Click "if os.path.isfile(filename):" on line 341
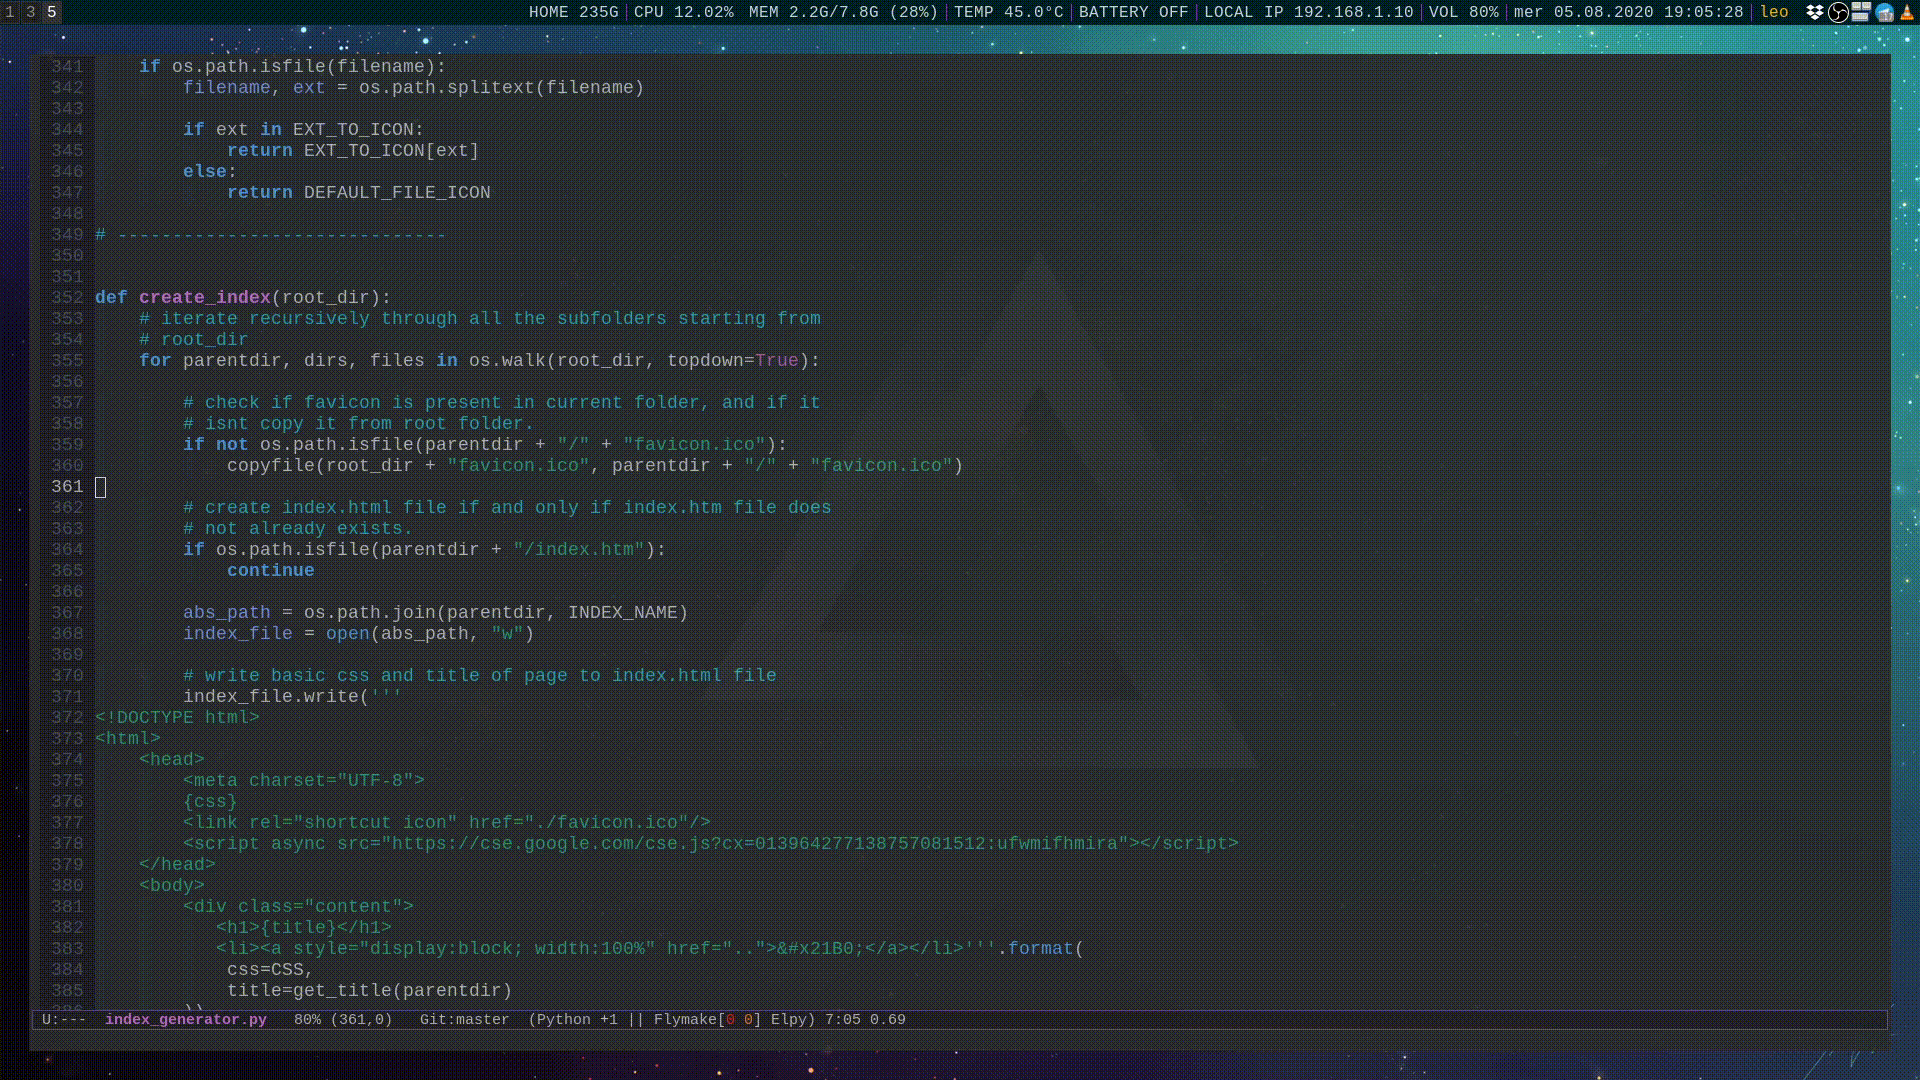 pyautogui.click(x=293, y=67)
